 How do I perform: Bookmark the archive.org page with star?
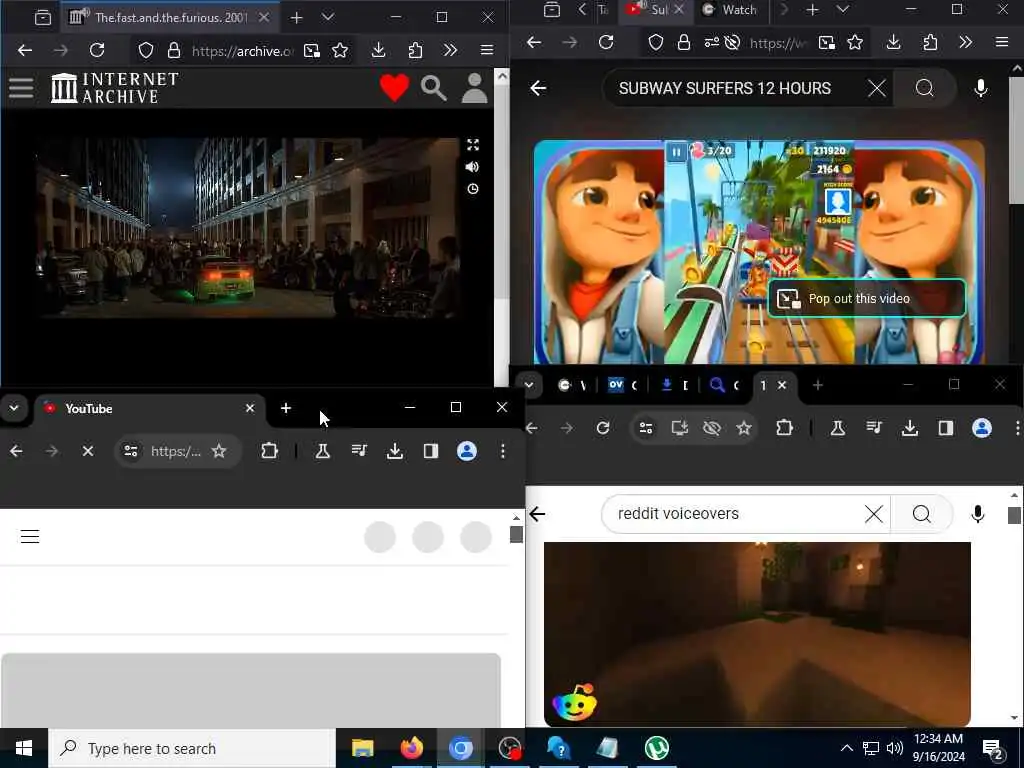340,50
